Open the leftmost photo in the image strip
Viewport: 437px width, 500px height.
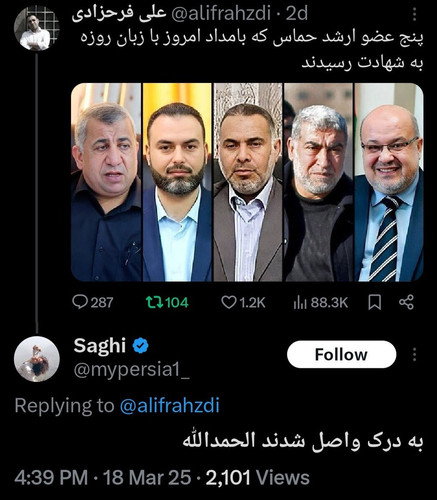106,182
